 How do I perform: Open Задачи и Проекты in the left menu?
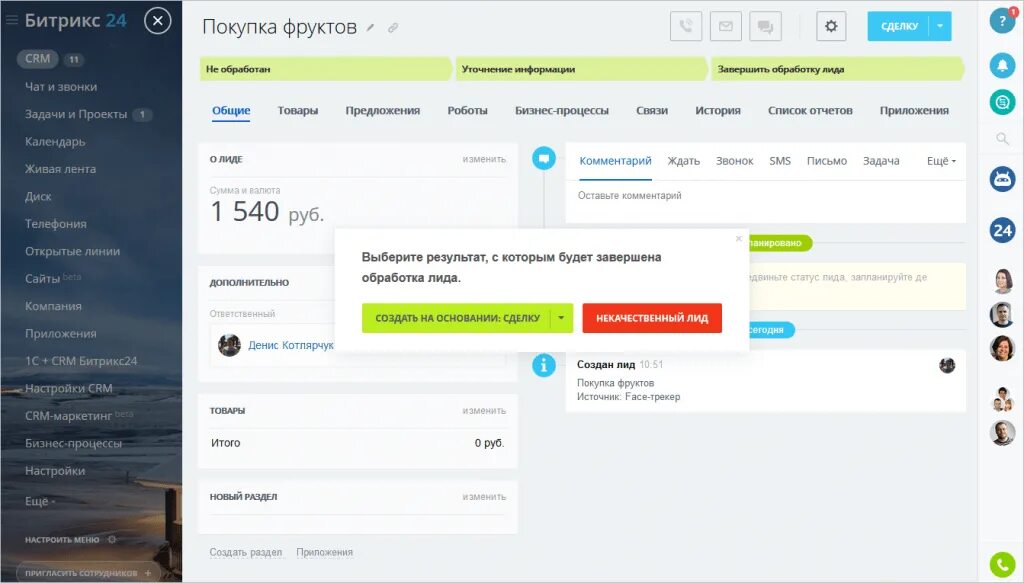tap(76, 114)
